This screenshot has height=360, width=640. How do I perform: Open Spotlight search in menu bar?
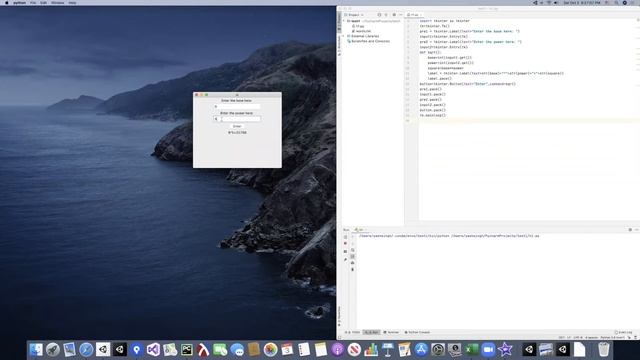(x=616, y=3)
